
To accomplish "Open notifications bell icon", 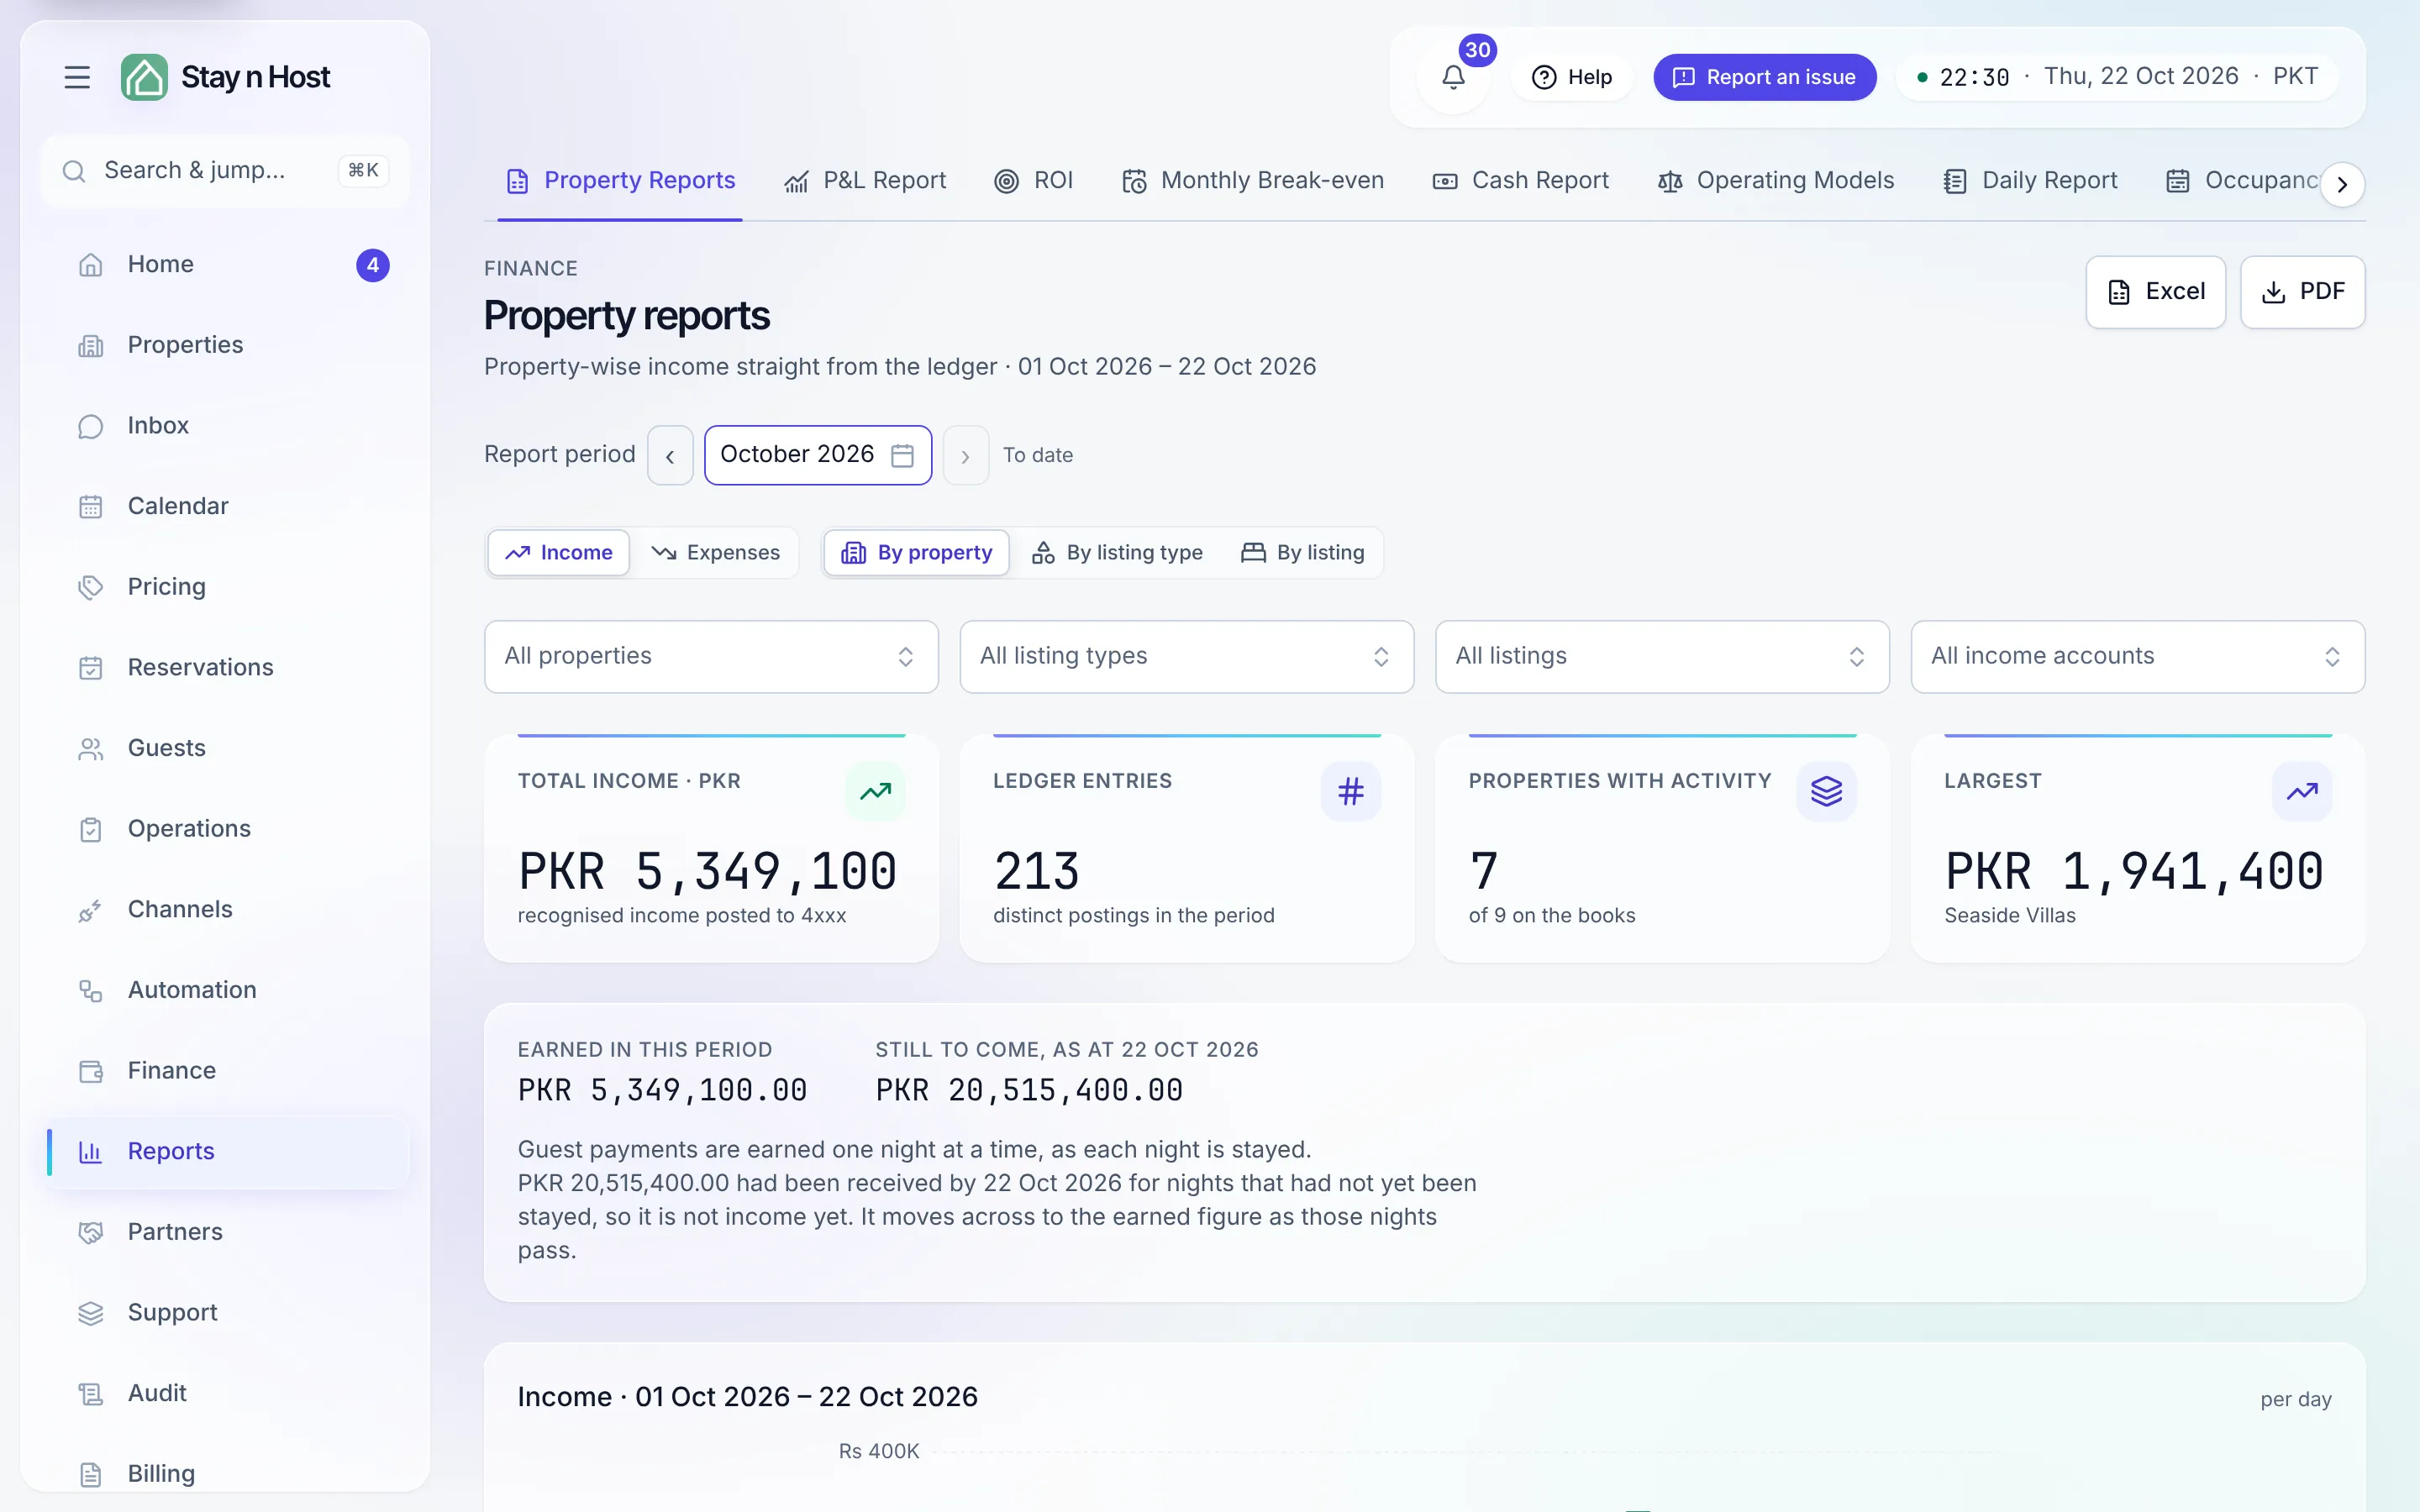I will [1453, 77].
